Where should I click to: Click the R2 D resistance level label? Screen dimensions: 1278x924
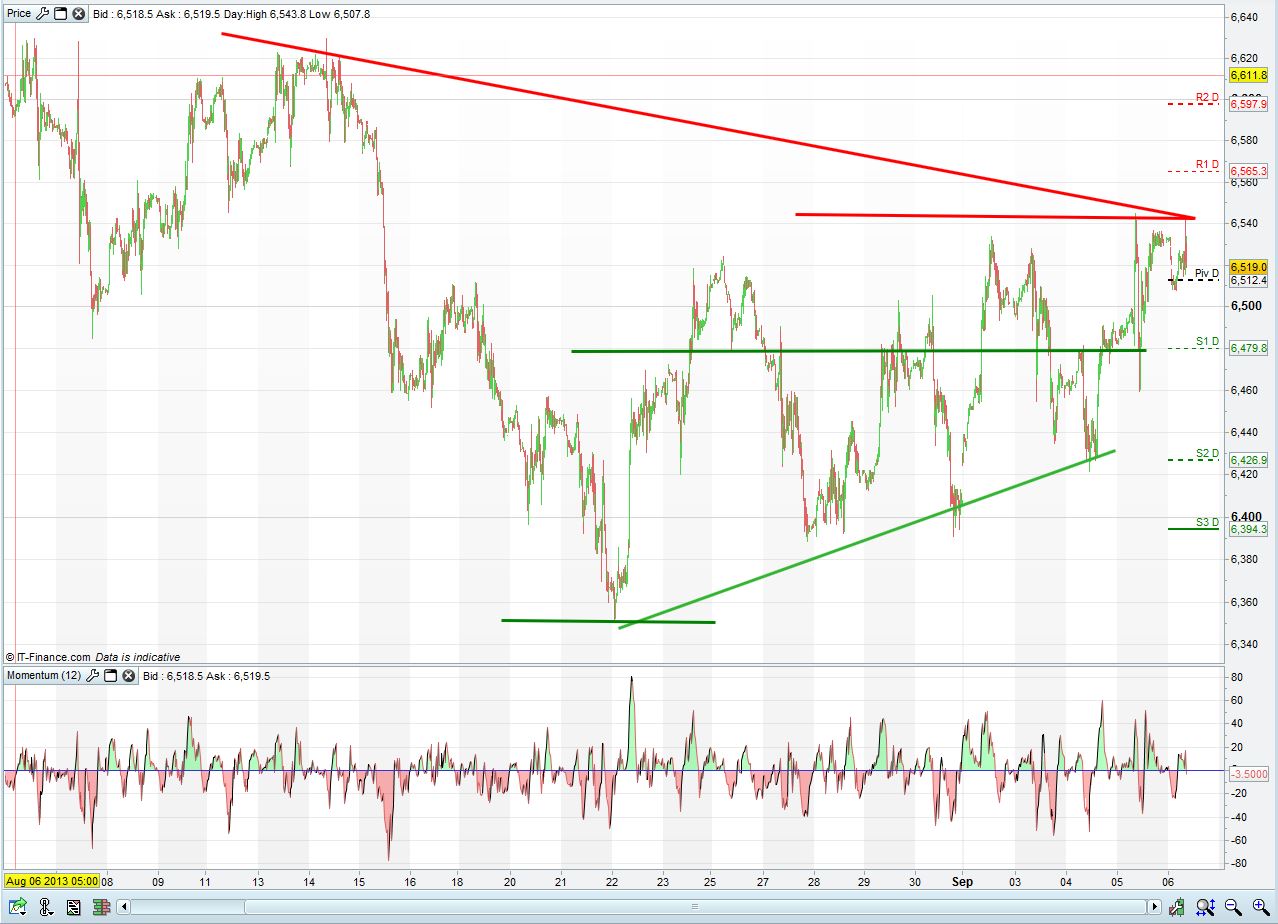(x=1206, y=98)
